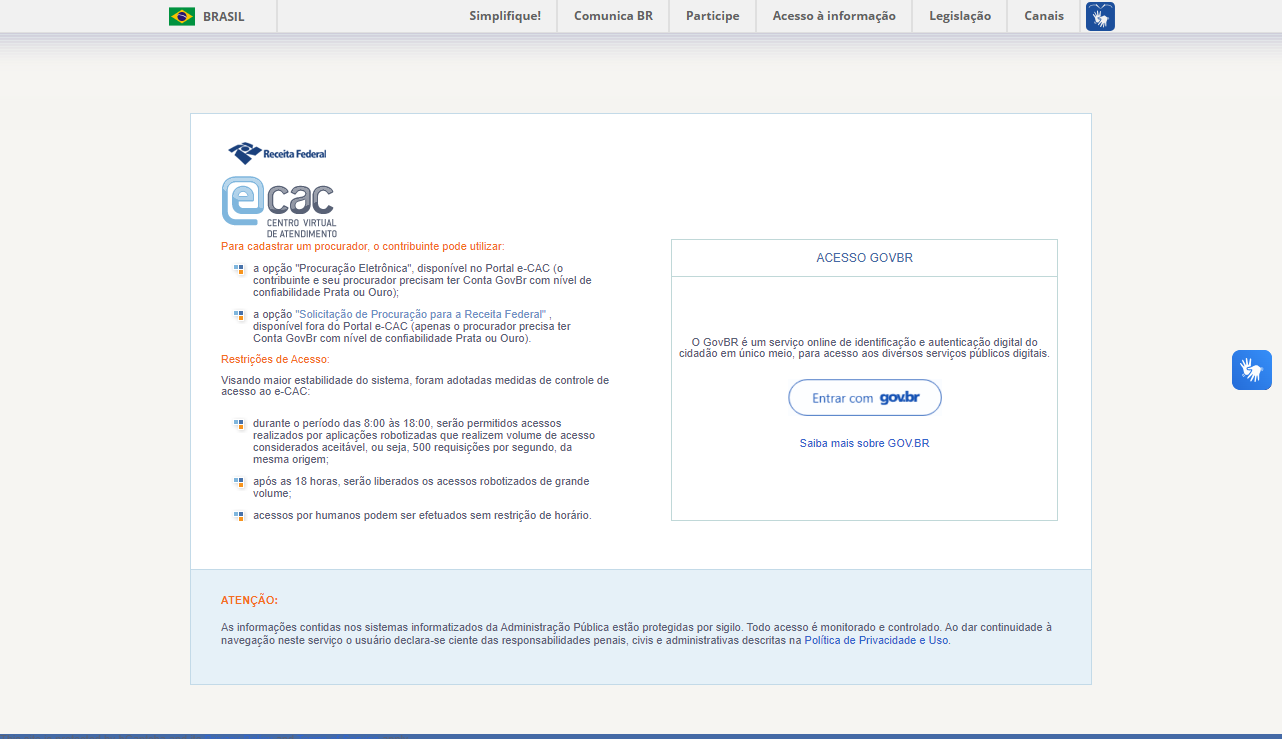Click the bullet icon beside após as 18 horas

(239, 482)
